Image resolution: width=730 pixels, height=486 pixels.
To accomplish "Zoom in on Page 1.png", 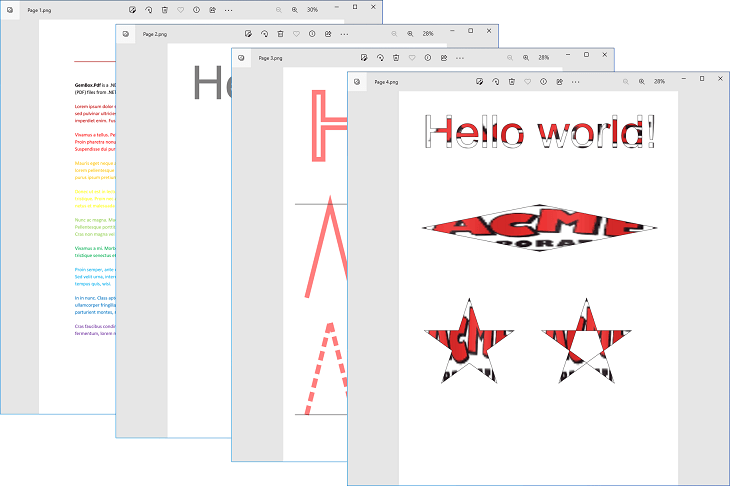I will [x=293, y=9].
